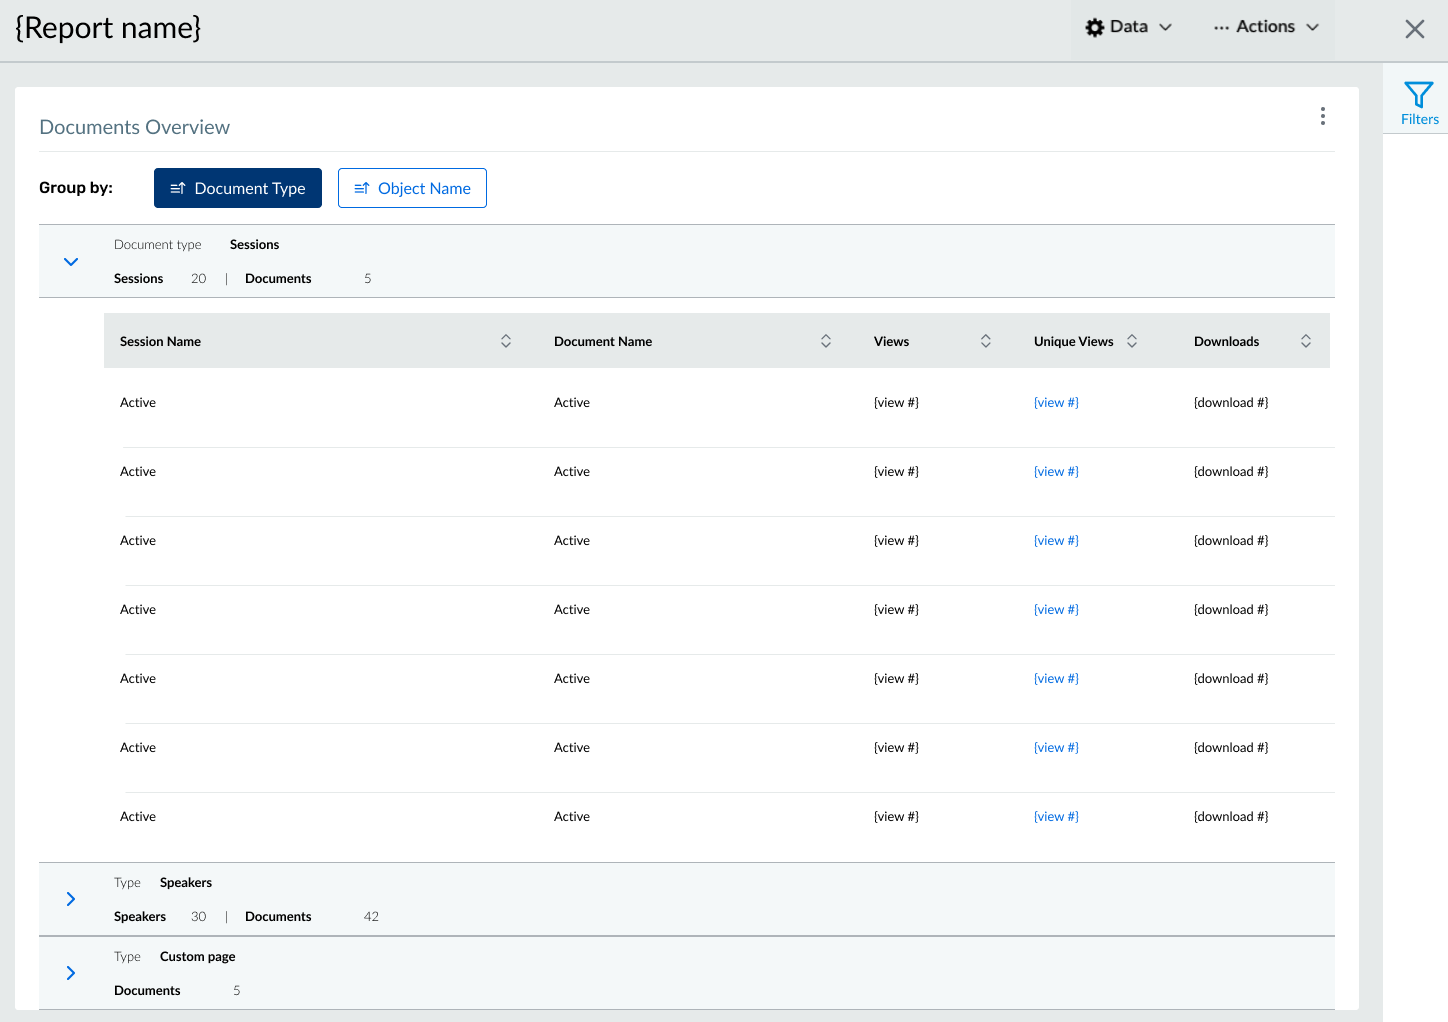Sort the Downloads column arrows
1448x1022 pixels.
pyautogui.click(x=1306, y=341)
